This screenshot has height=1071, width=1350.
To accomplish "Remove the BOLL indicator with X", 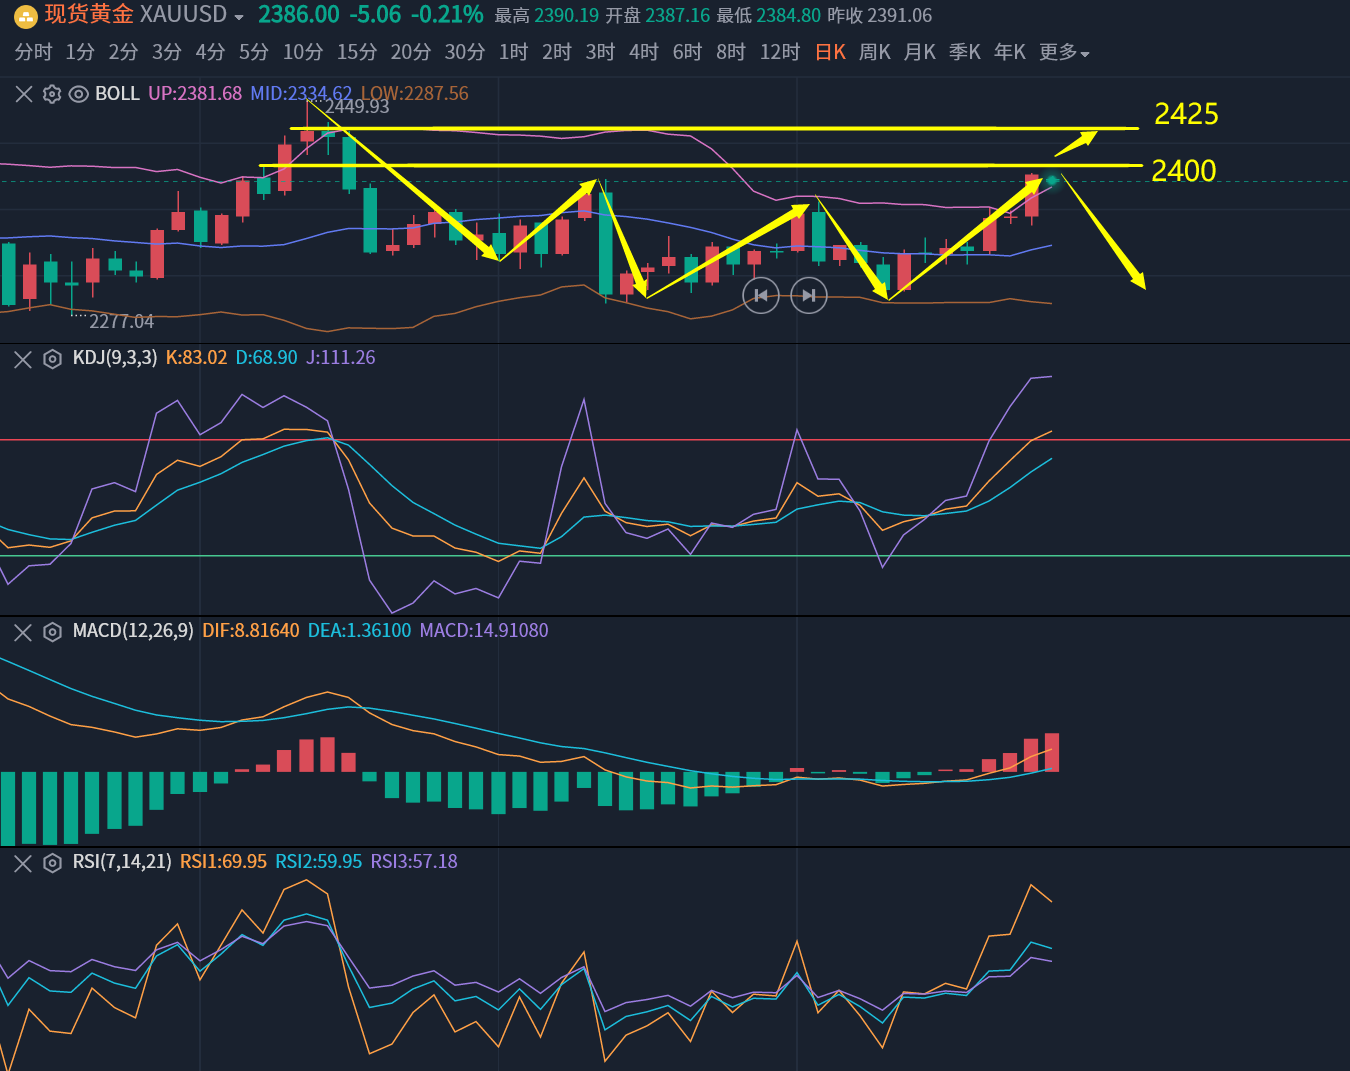I will tap(24, 94).
